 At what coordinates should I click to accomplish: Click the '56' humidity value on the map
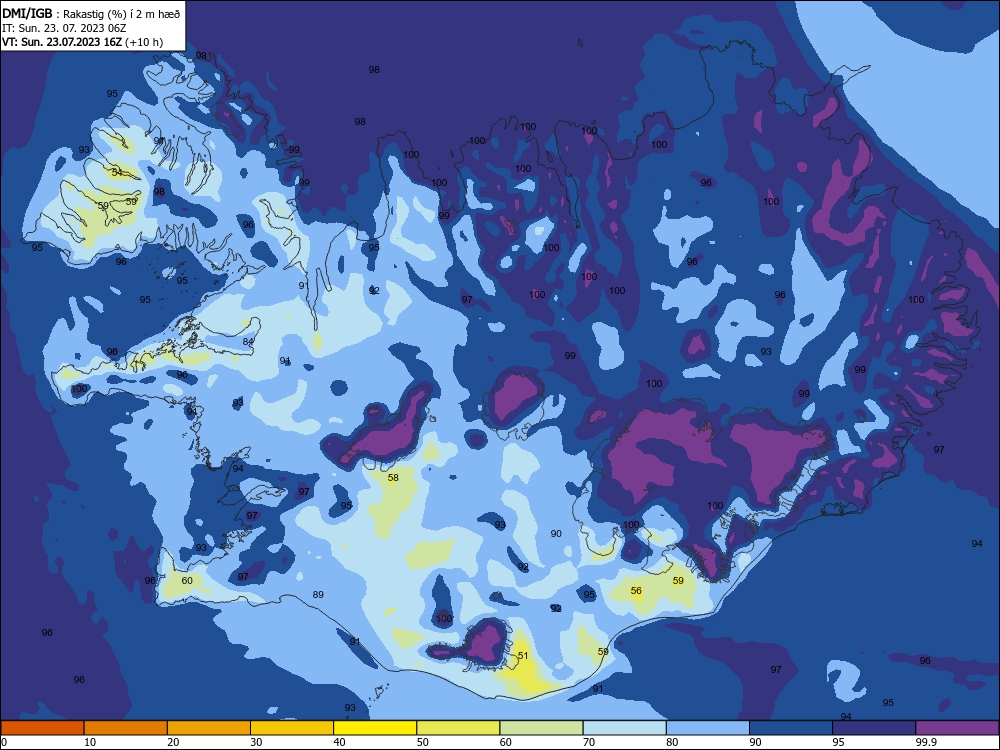tap(636, 591)
